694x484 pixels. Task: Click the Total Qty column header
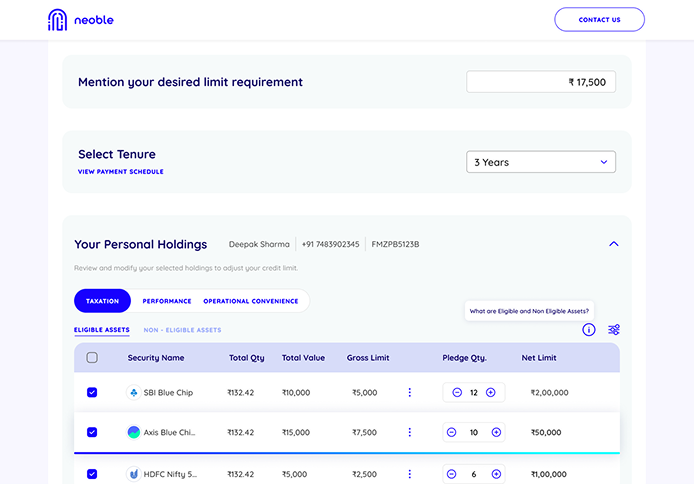(247, 357)
